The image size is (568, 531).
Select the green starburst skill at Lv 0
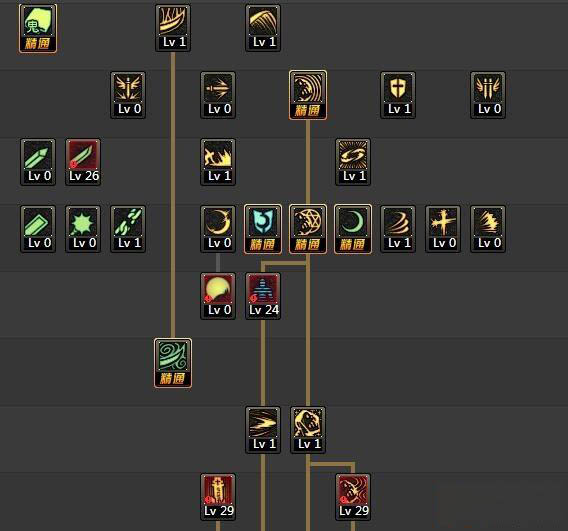83,229
